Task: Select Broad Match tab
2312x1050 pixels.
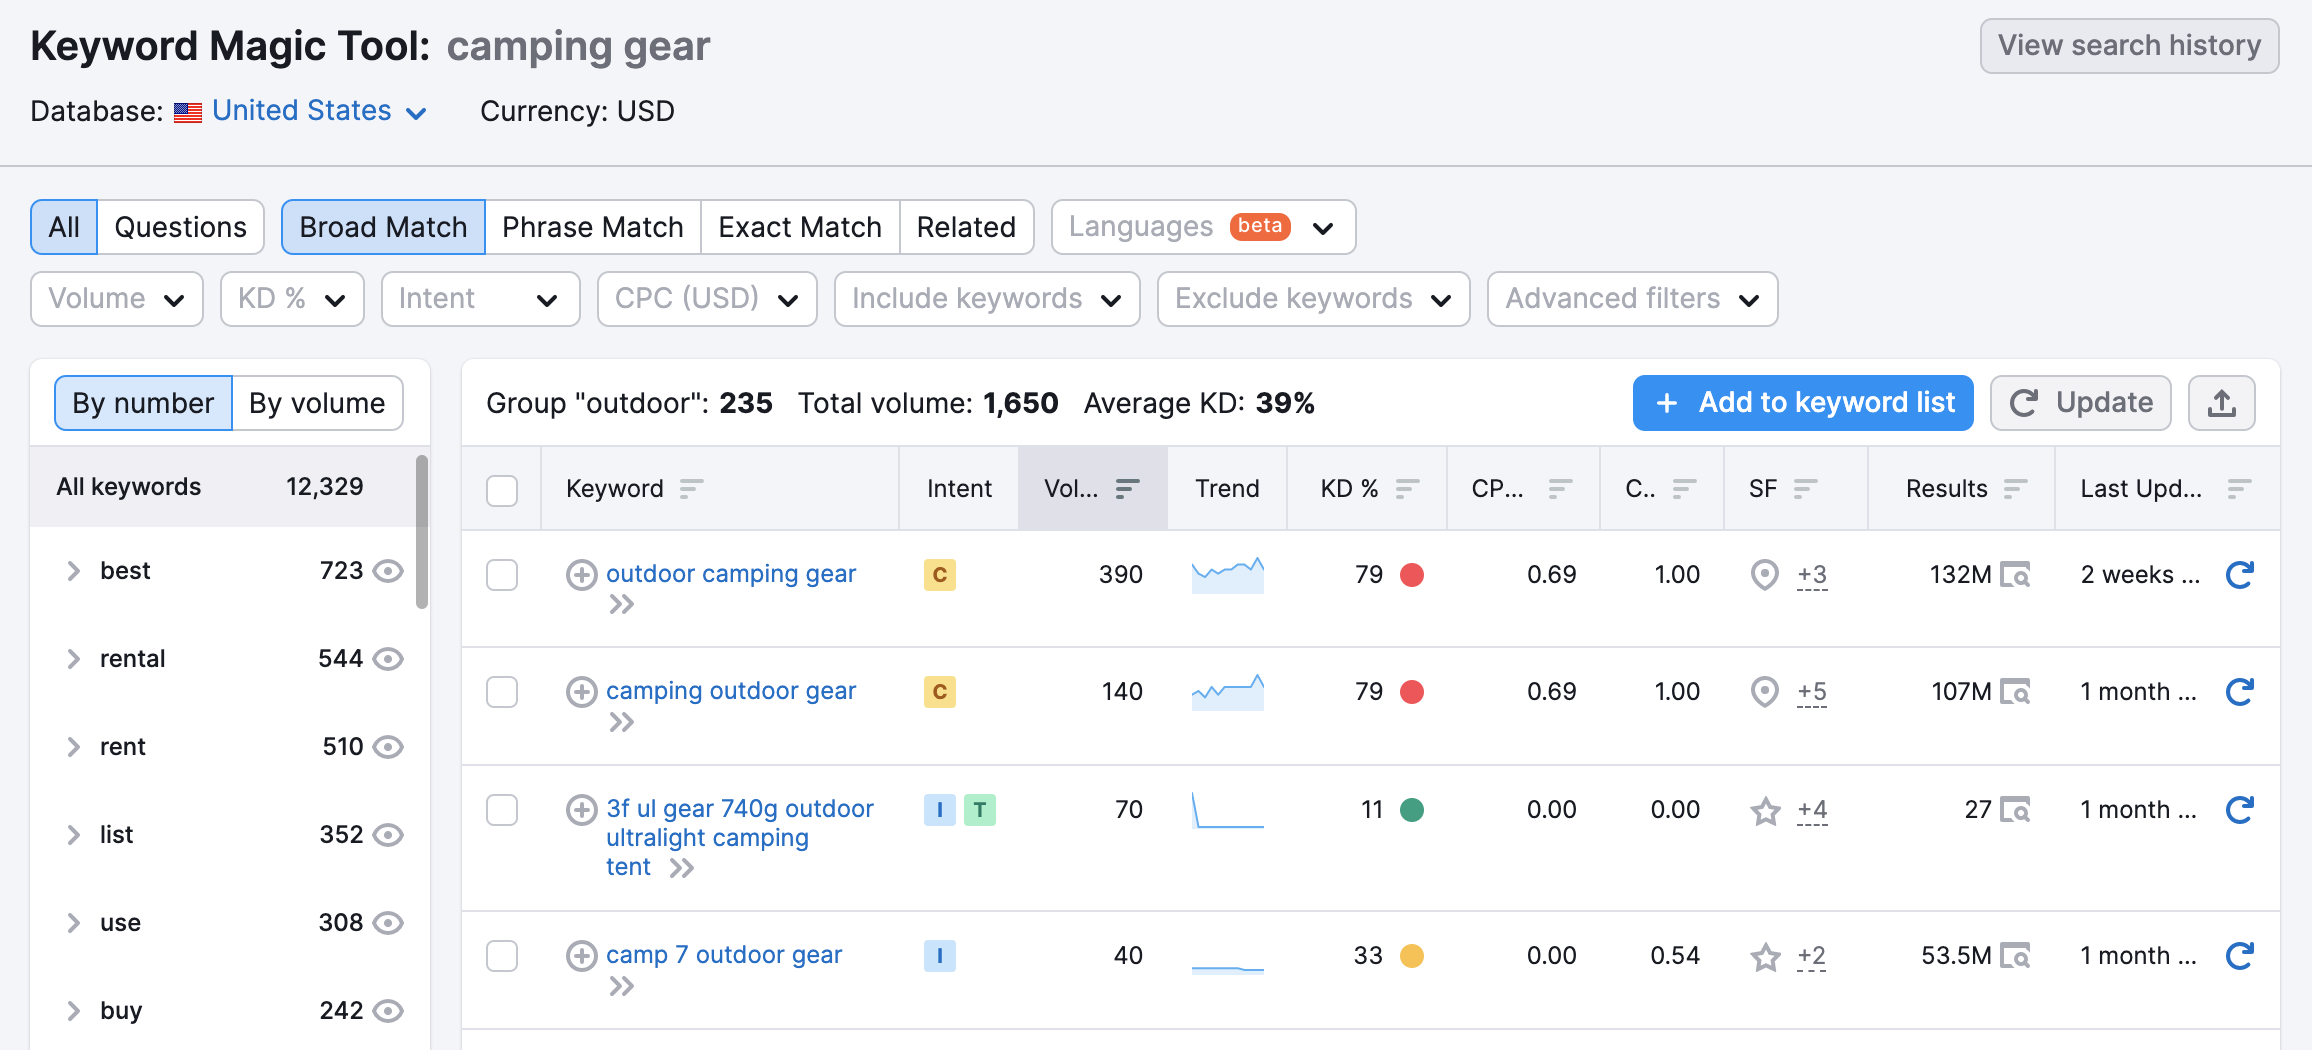Action: (383, 227)
